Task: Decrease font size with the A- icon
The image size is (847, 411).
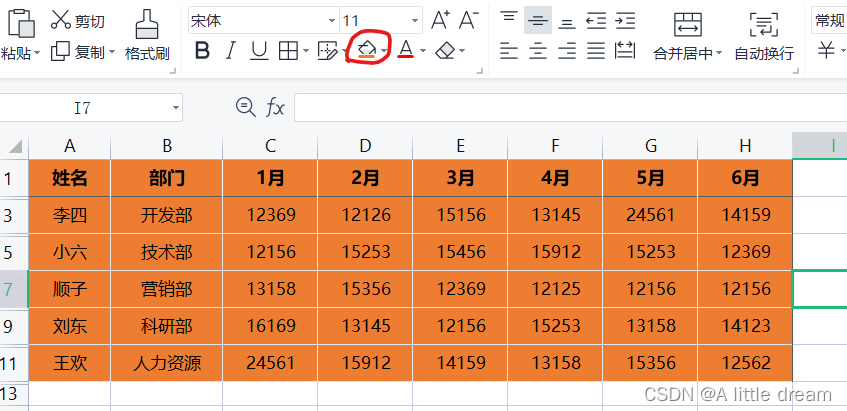Action: [468, 20]
